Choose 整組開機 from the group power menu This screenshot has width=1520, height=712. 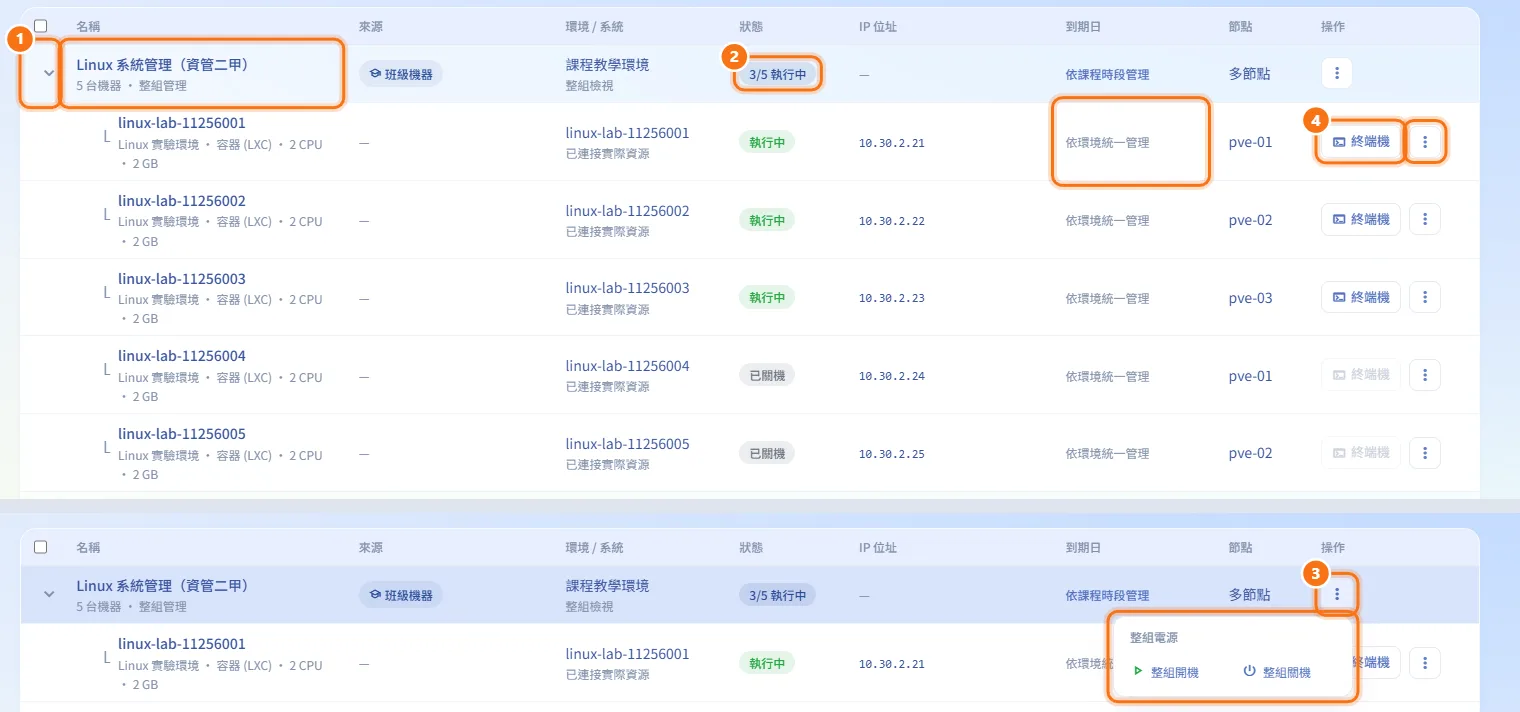pyautogui.click(x=1166, y=673)
